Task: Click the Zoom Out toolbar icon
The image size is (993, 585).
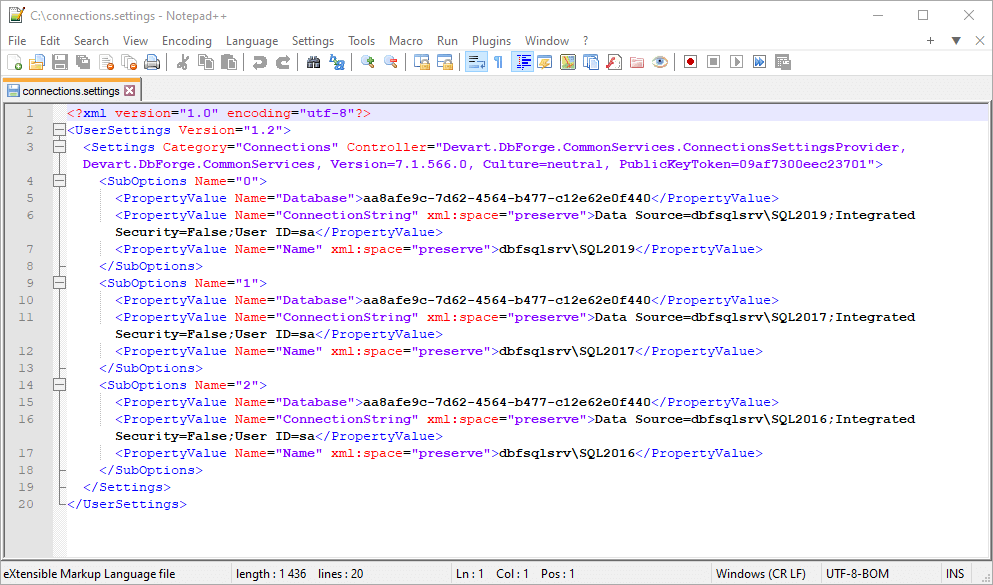Action: point(391,62)
